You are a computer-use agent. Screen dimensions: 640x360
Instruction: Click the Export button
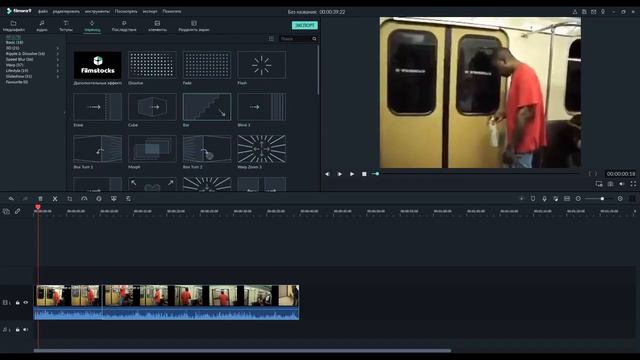[305, 25]
